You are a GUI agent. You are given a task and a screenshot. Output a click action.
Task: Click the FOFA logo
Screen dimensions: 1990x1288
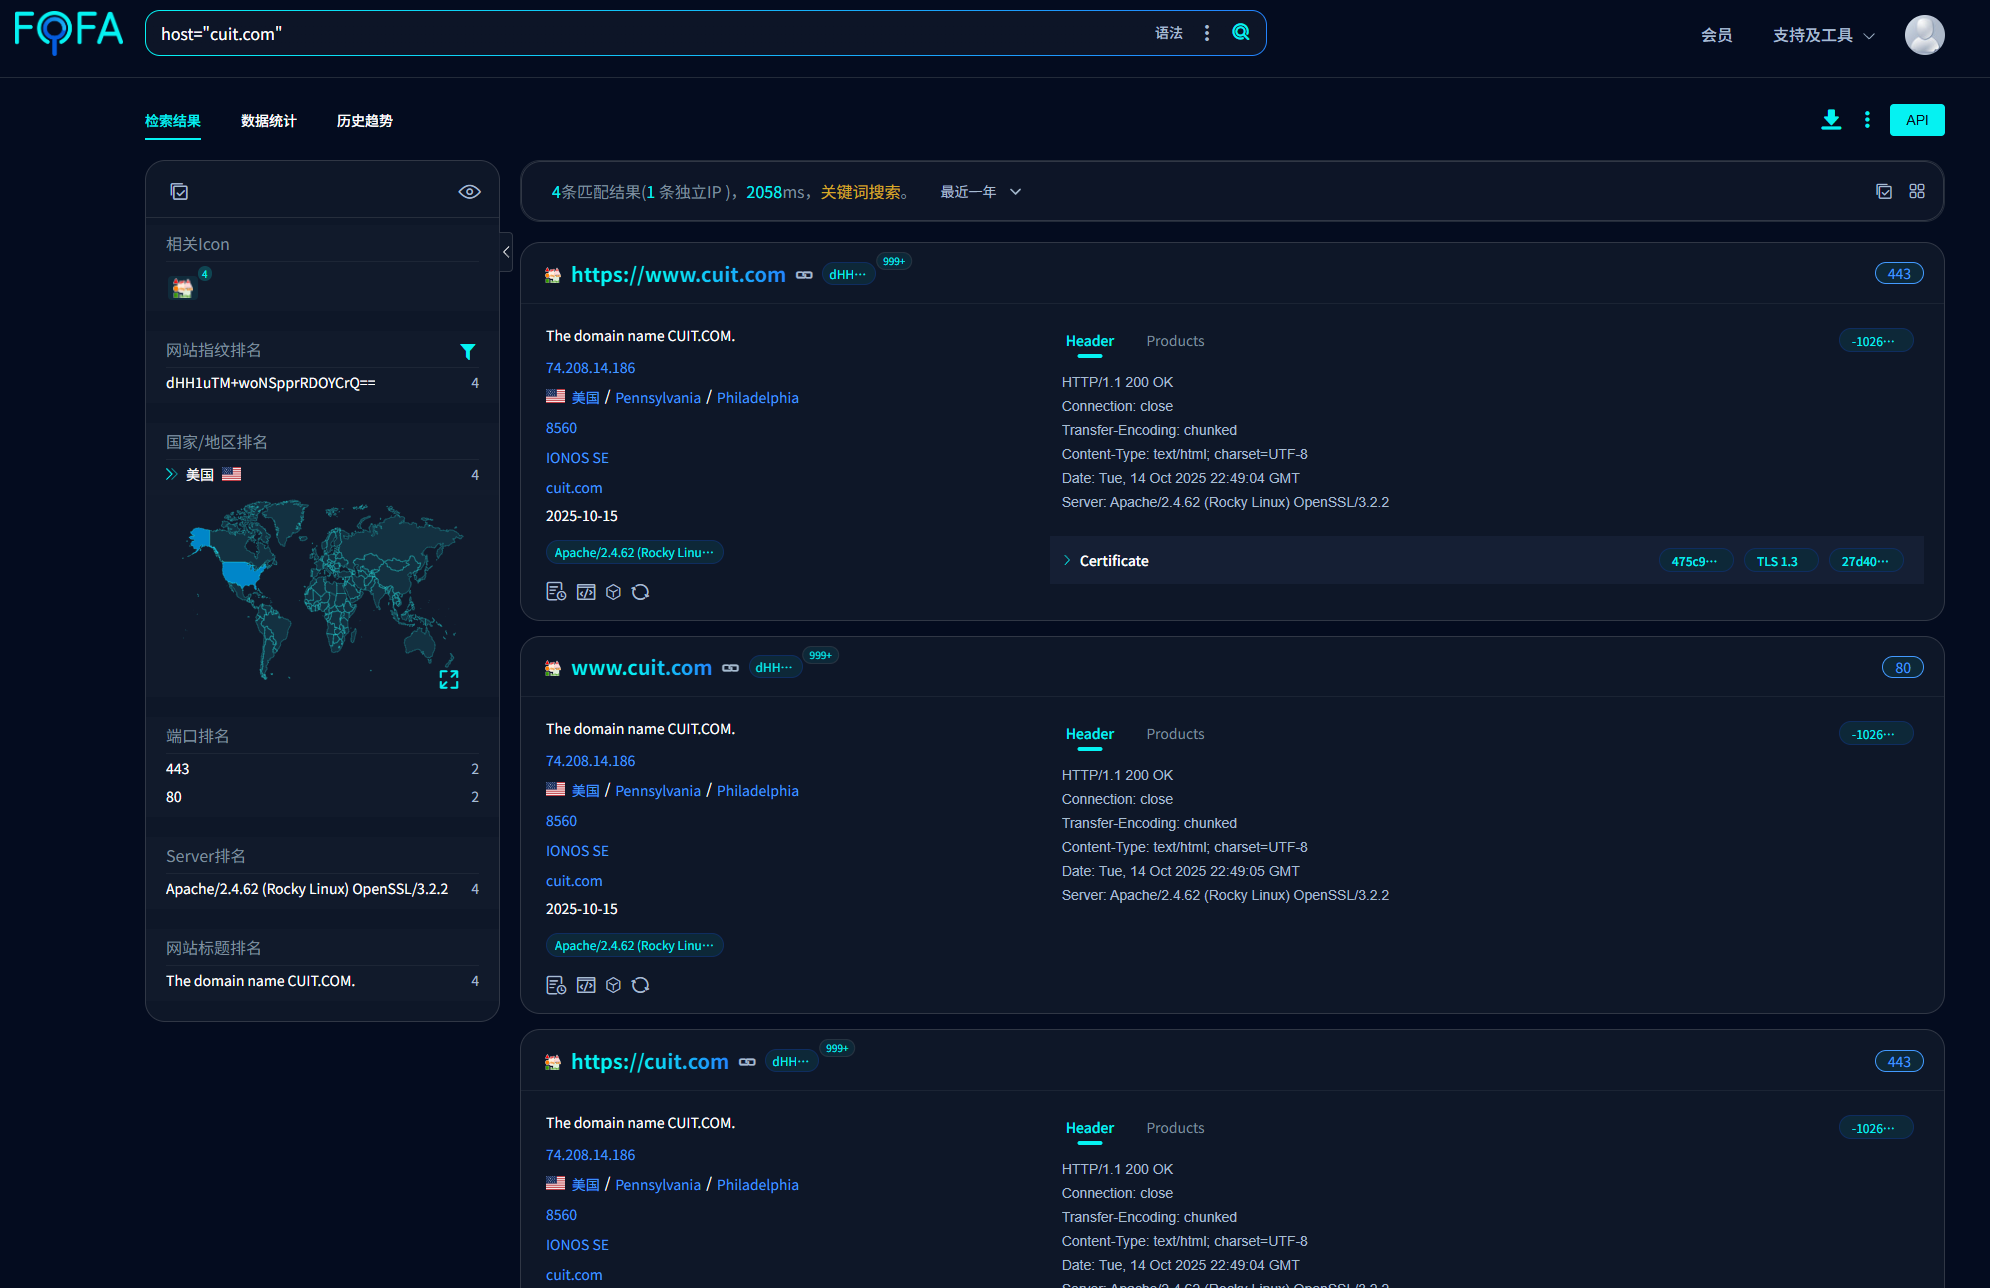68,31
